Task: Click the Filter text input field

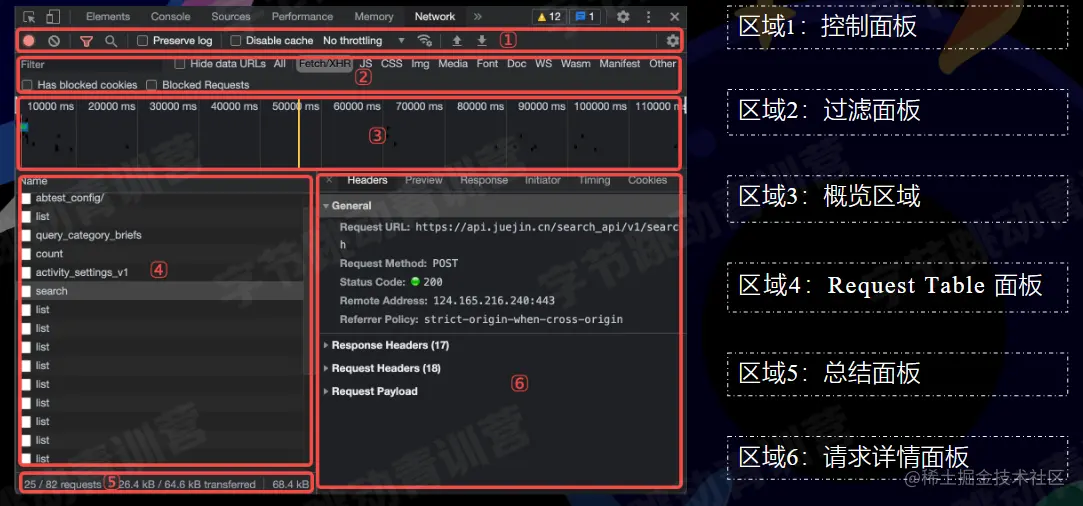Action: point(93,64)
